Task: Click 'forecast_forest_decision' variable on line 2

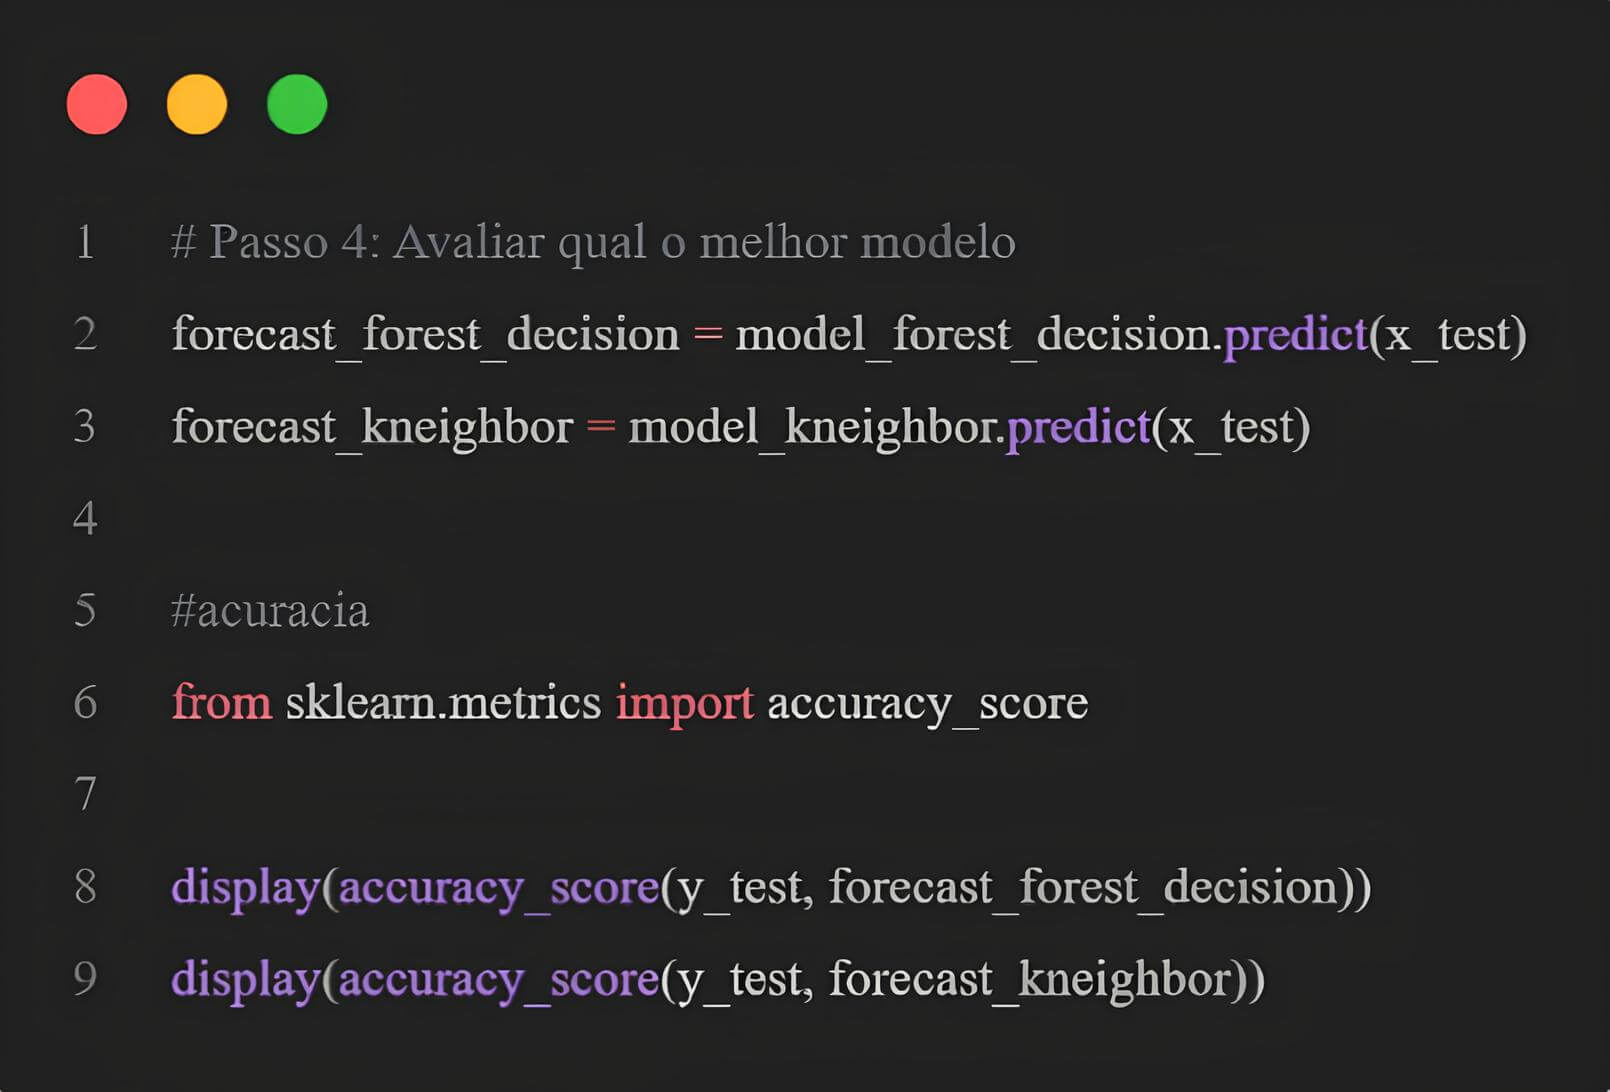Action: coord(425,334)
